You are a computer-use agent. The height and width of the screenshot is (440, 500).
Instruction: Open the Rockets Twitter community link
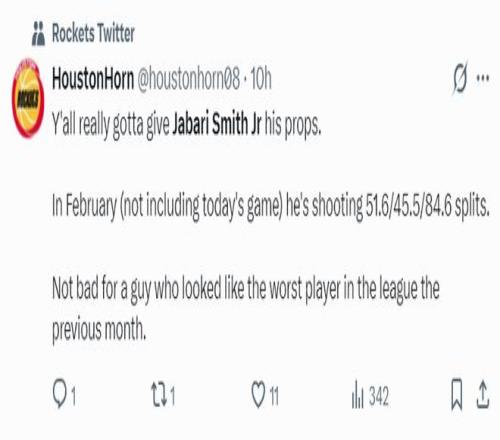93,33
